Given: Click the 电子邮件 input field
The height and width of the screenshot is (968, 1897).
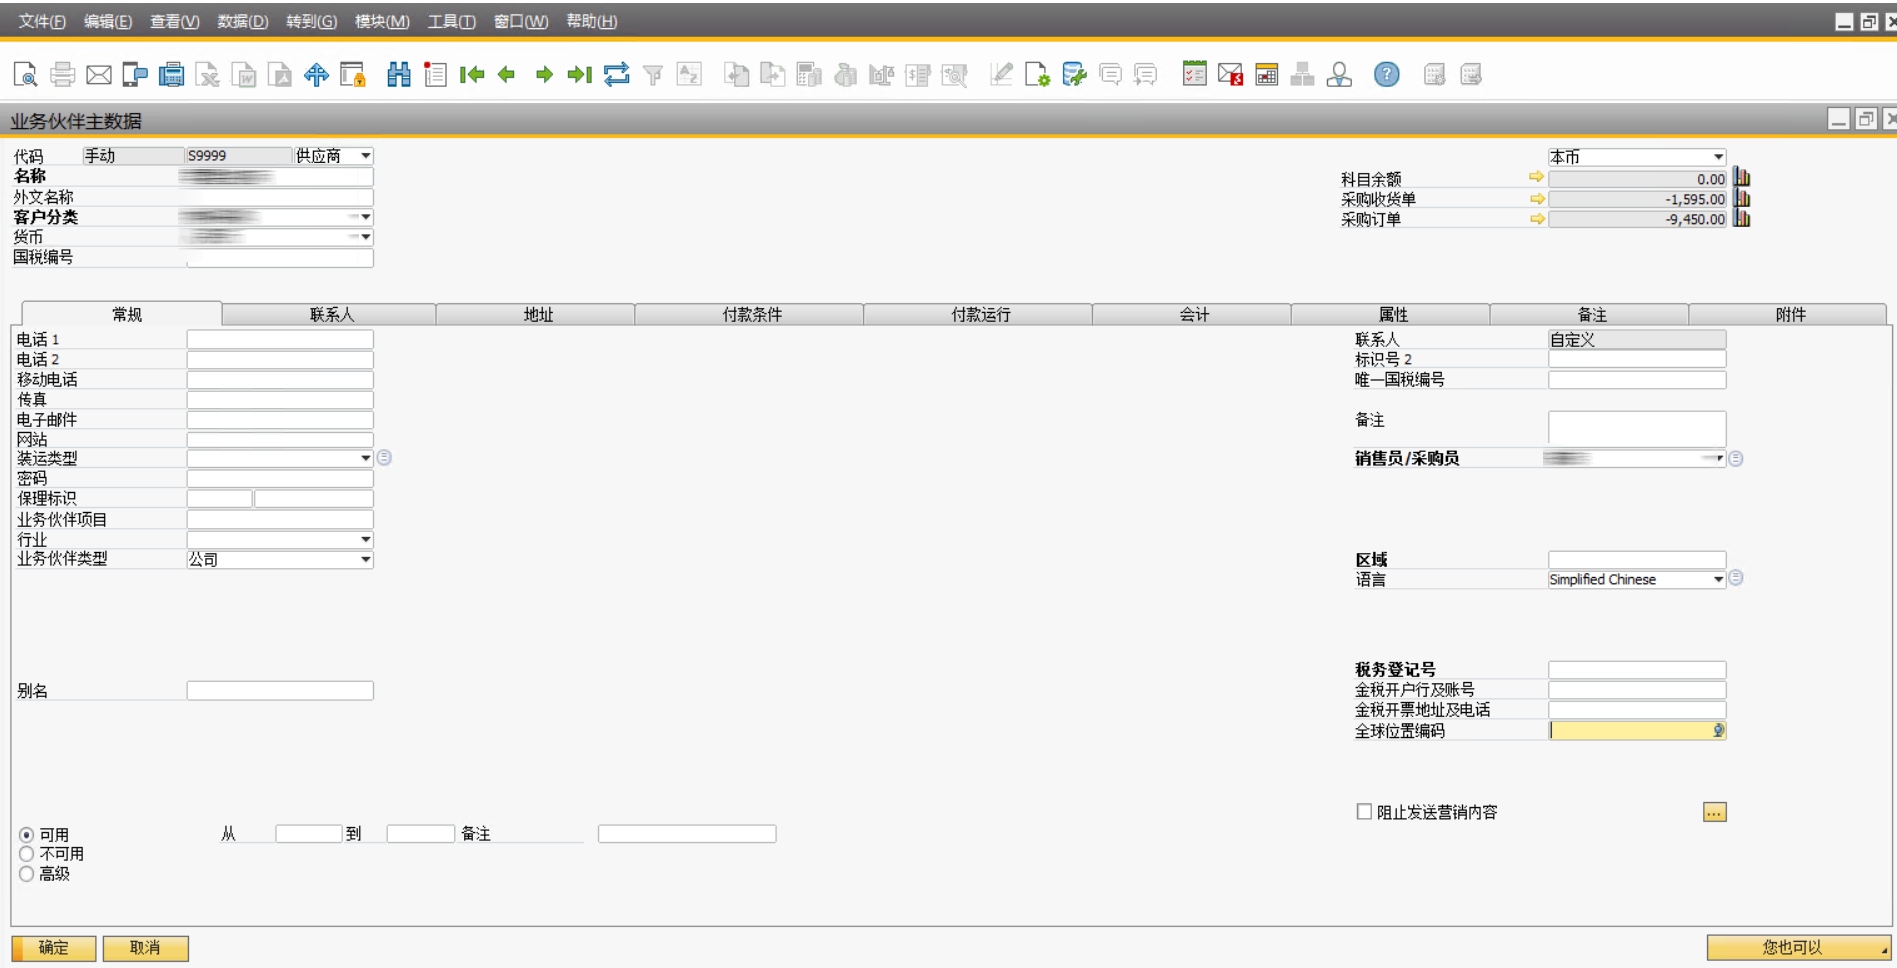Looking at the screenshot, I should (280, 420).
